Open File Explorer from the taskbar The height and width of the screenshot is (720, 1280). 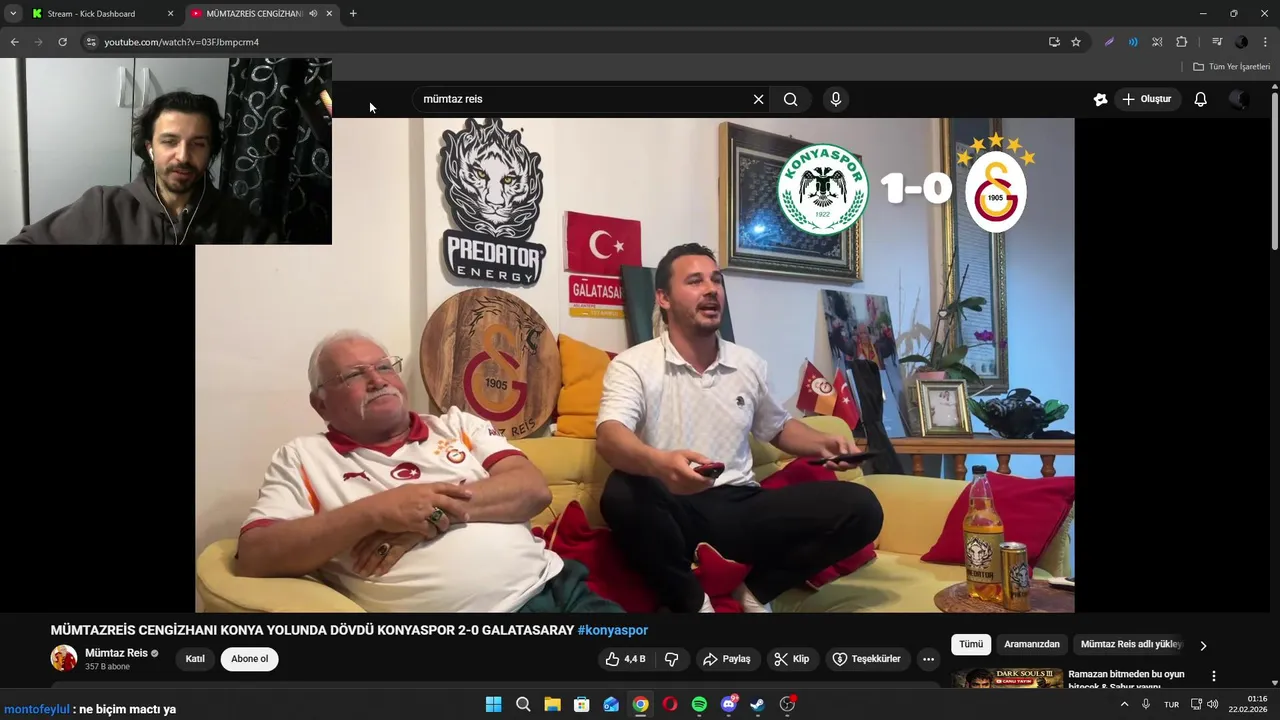tap(552, 704)
